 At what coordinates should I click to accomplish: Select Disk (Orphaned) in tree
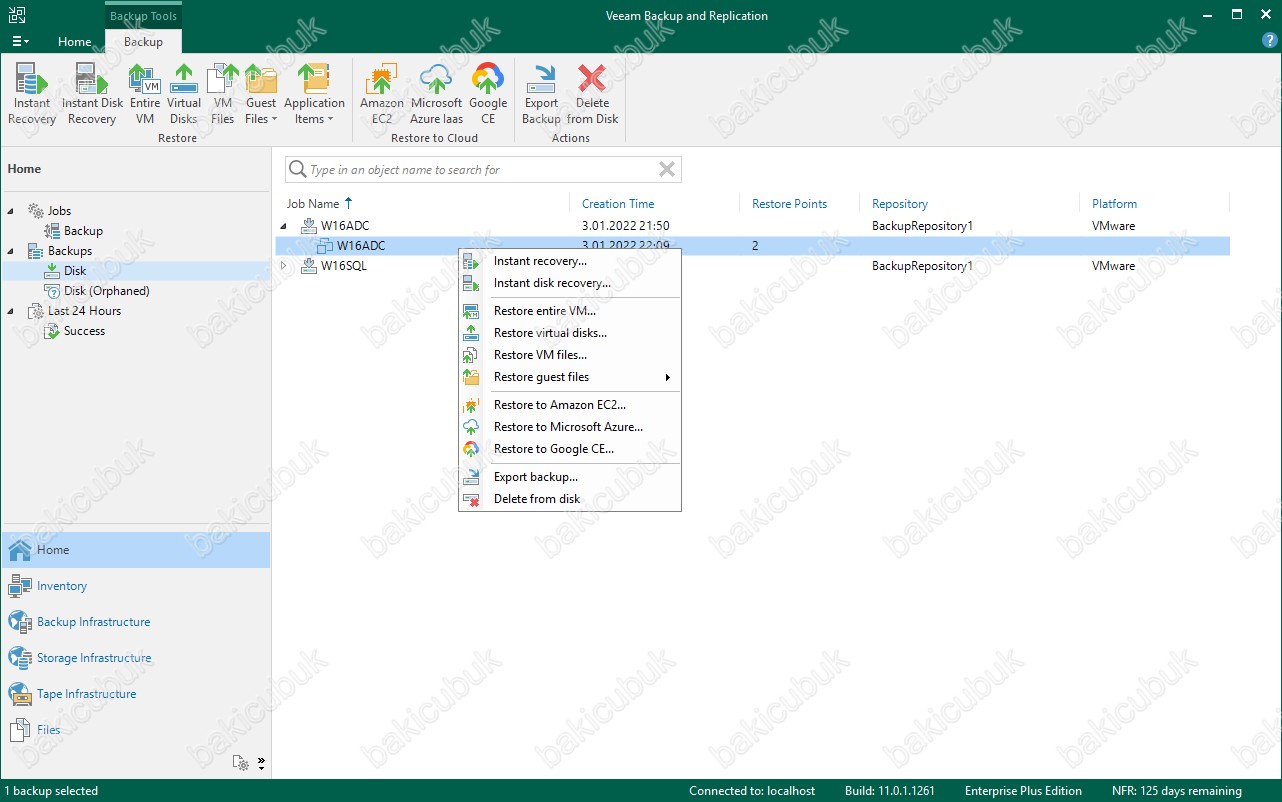106,291
